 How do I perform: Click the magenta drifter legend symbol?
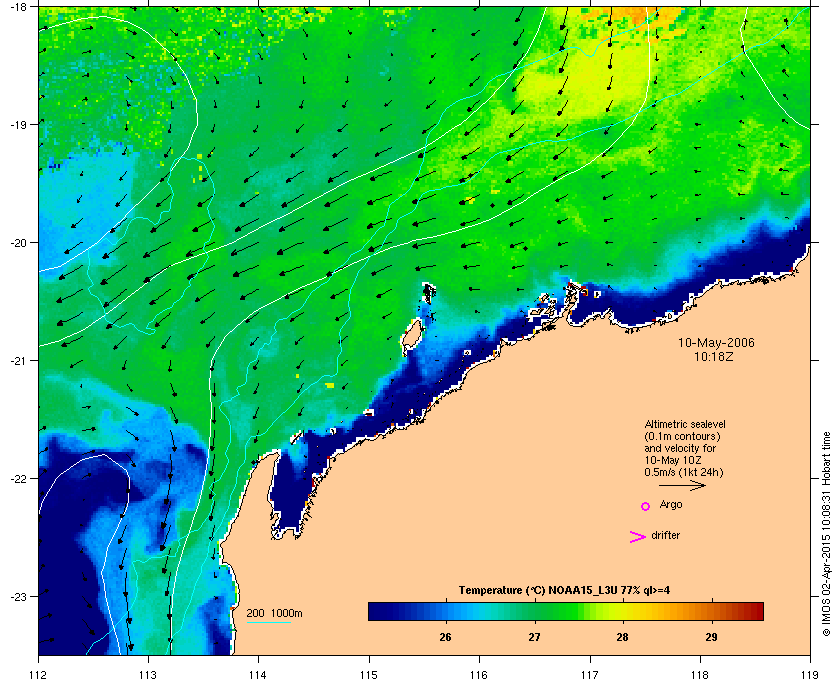coord(637,537)
